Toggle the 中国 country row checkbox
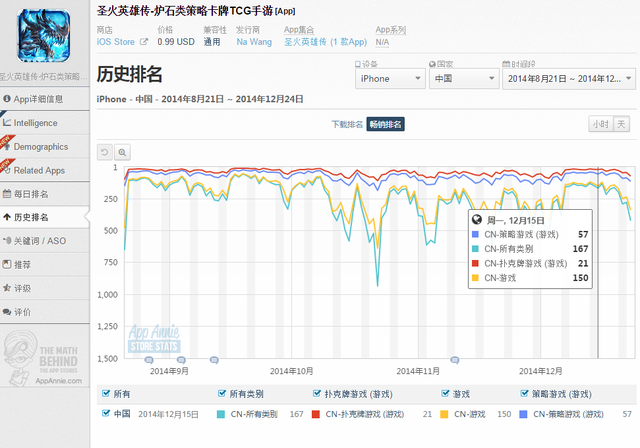Screen dimensions: 640x448 click(x=106, y=413)
